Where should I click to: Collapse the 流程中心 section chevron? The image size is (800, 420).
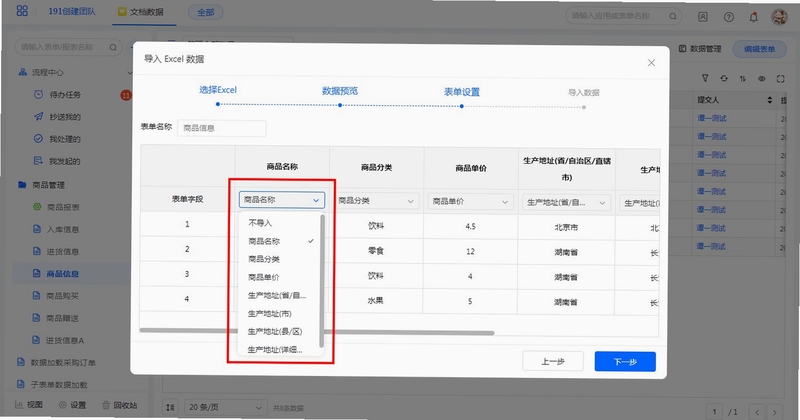click(x=130, y=72)
